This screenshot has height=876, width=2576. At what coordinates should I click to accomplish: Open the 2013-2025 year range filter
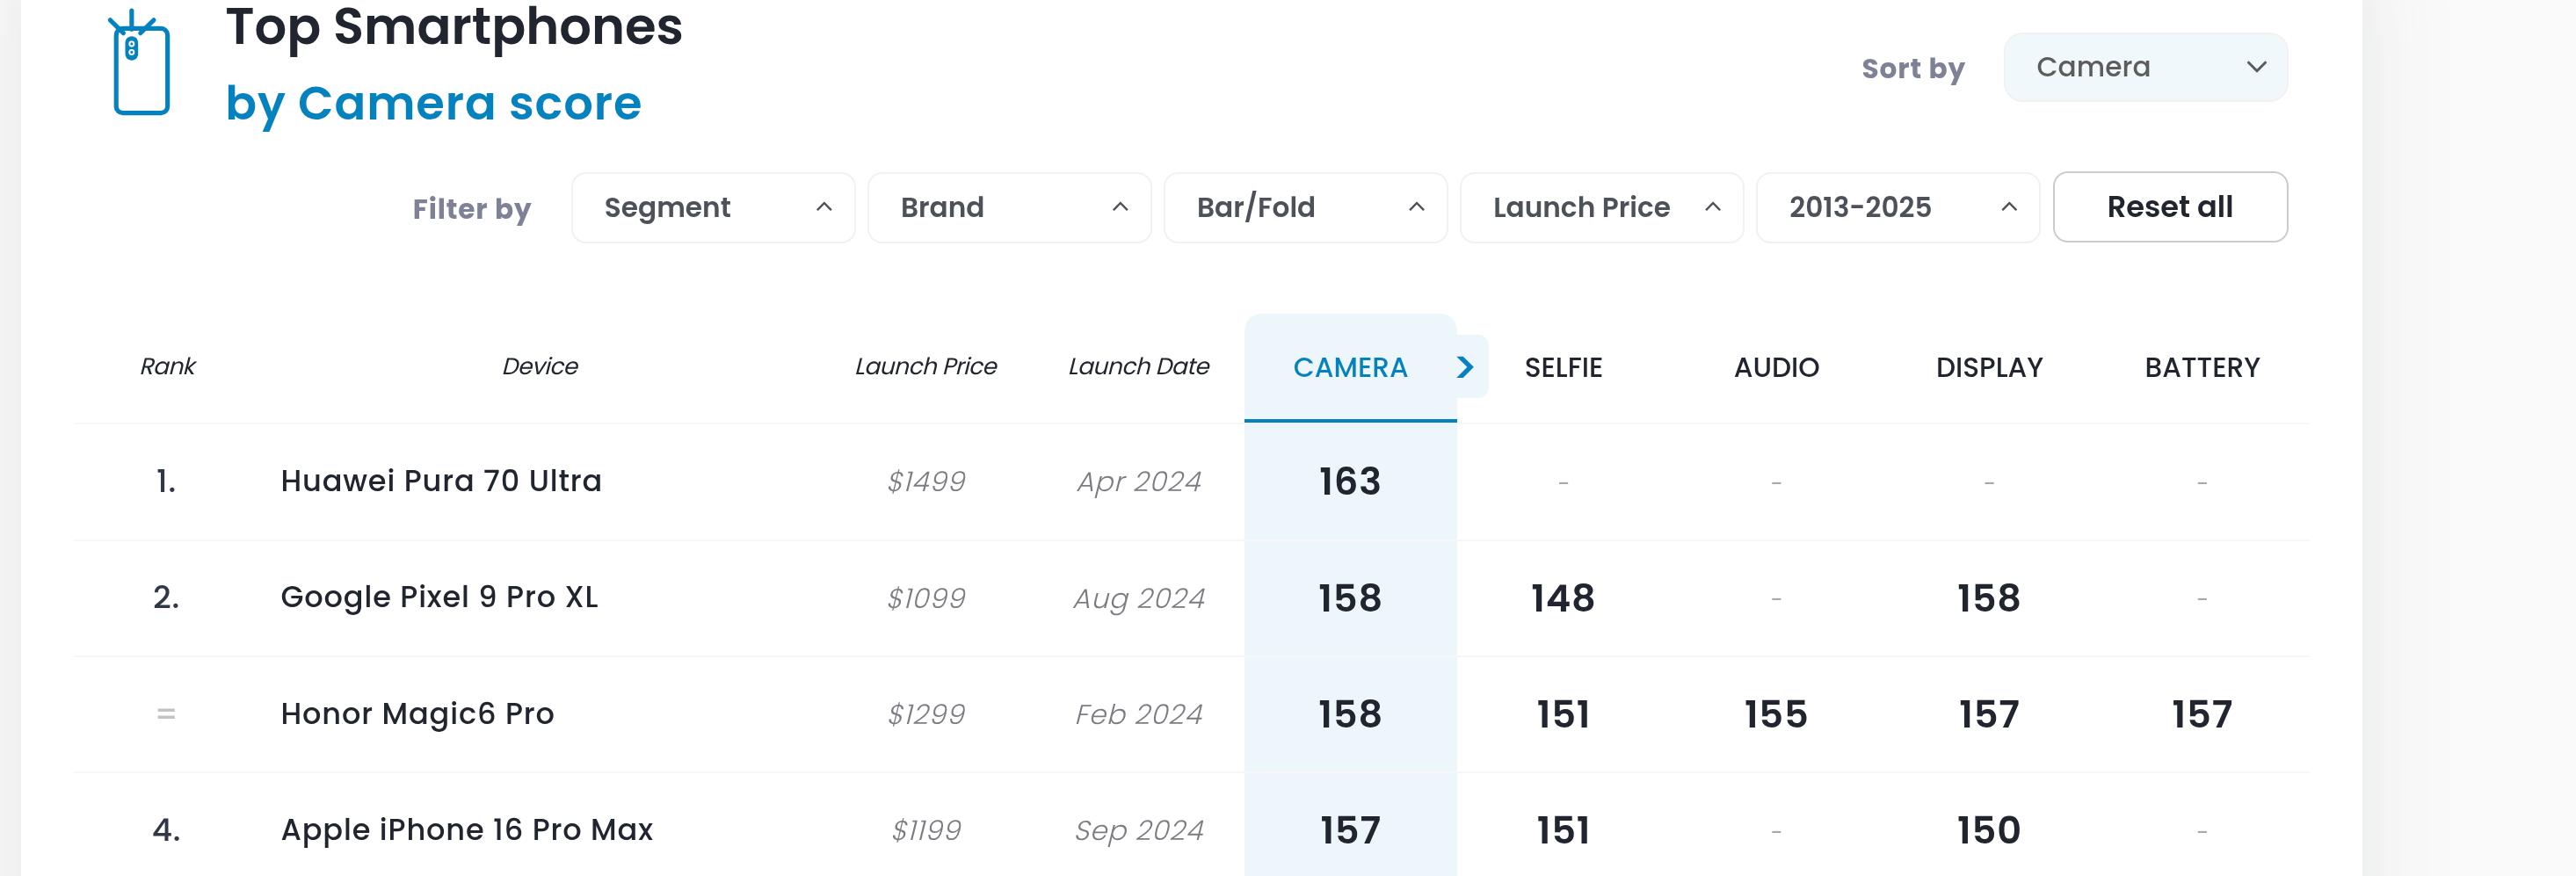[x=1896, y=208]
